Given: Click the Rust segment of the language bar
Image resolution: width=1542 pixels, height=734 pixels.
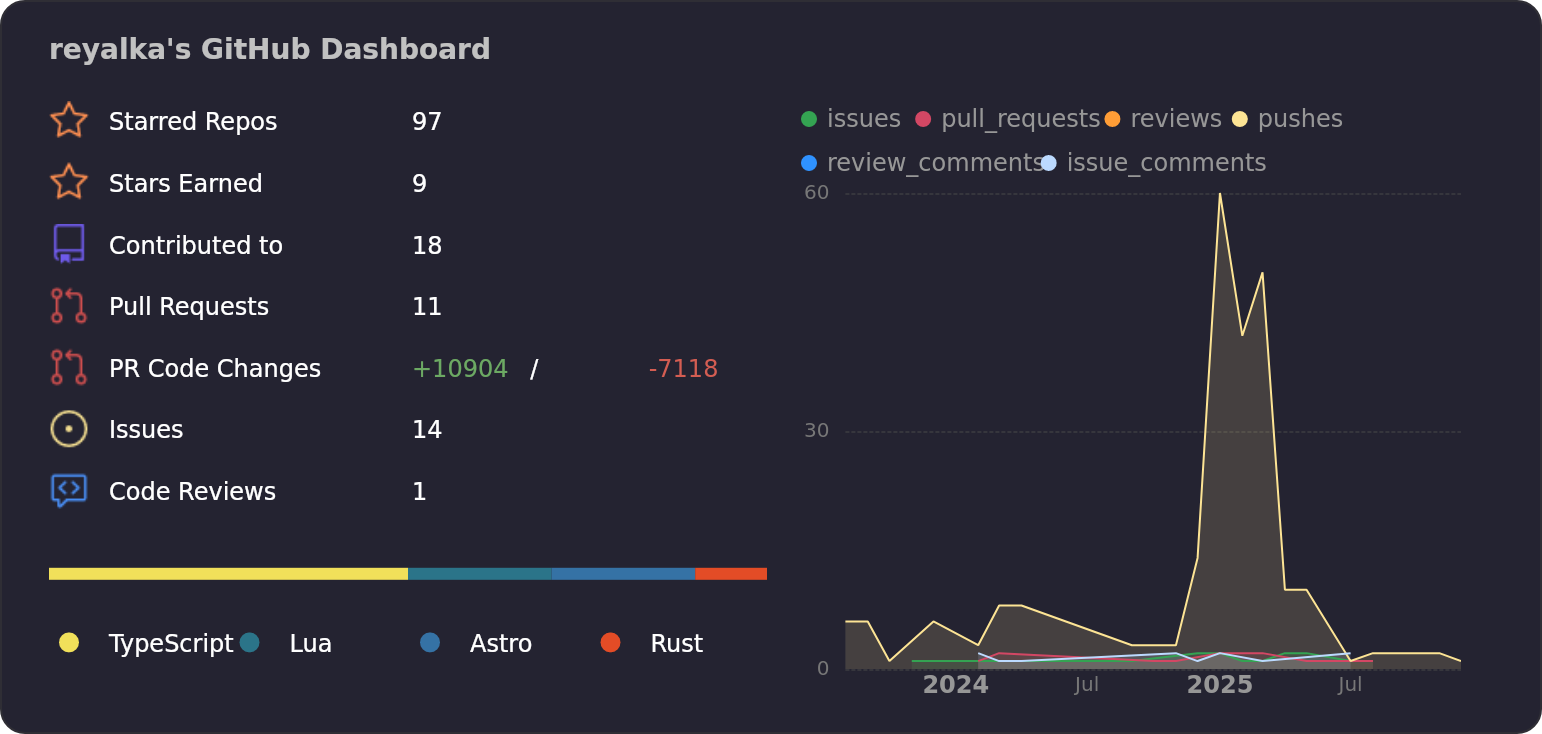Looking at the screenshot, I should coord(732,573).
